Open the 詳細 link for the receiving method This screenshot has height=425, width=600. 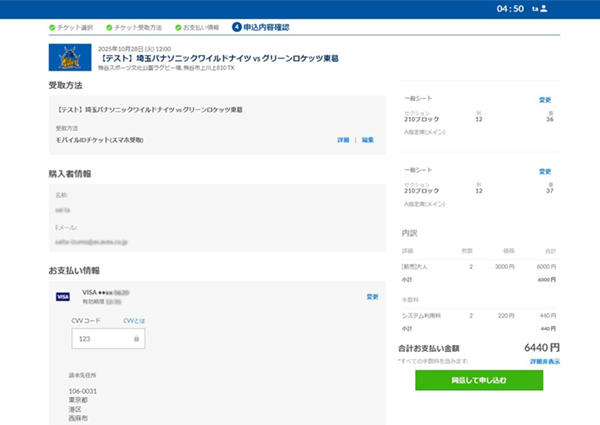(x=343, y=140)
